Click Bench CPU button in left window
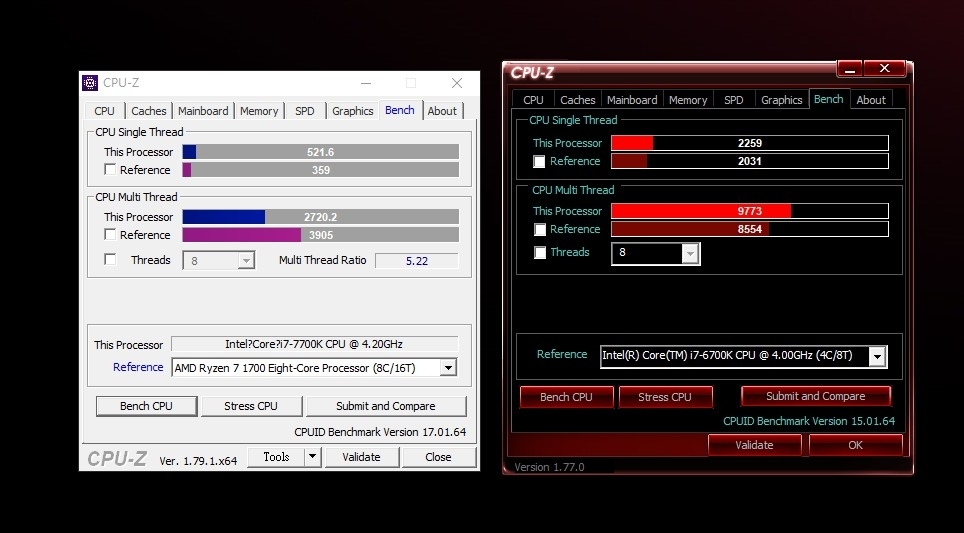This screenshot has width=964, height=533. 146,406
